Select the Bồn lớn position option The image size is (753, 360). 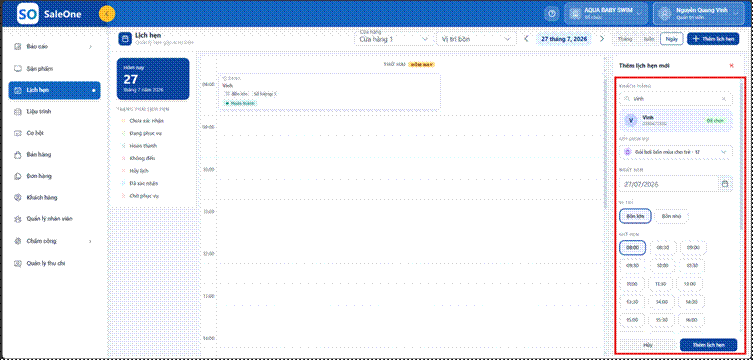pos(635,216)
